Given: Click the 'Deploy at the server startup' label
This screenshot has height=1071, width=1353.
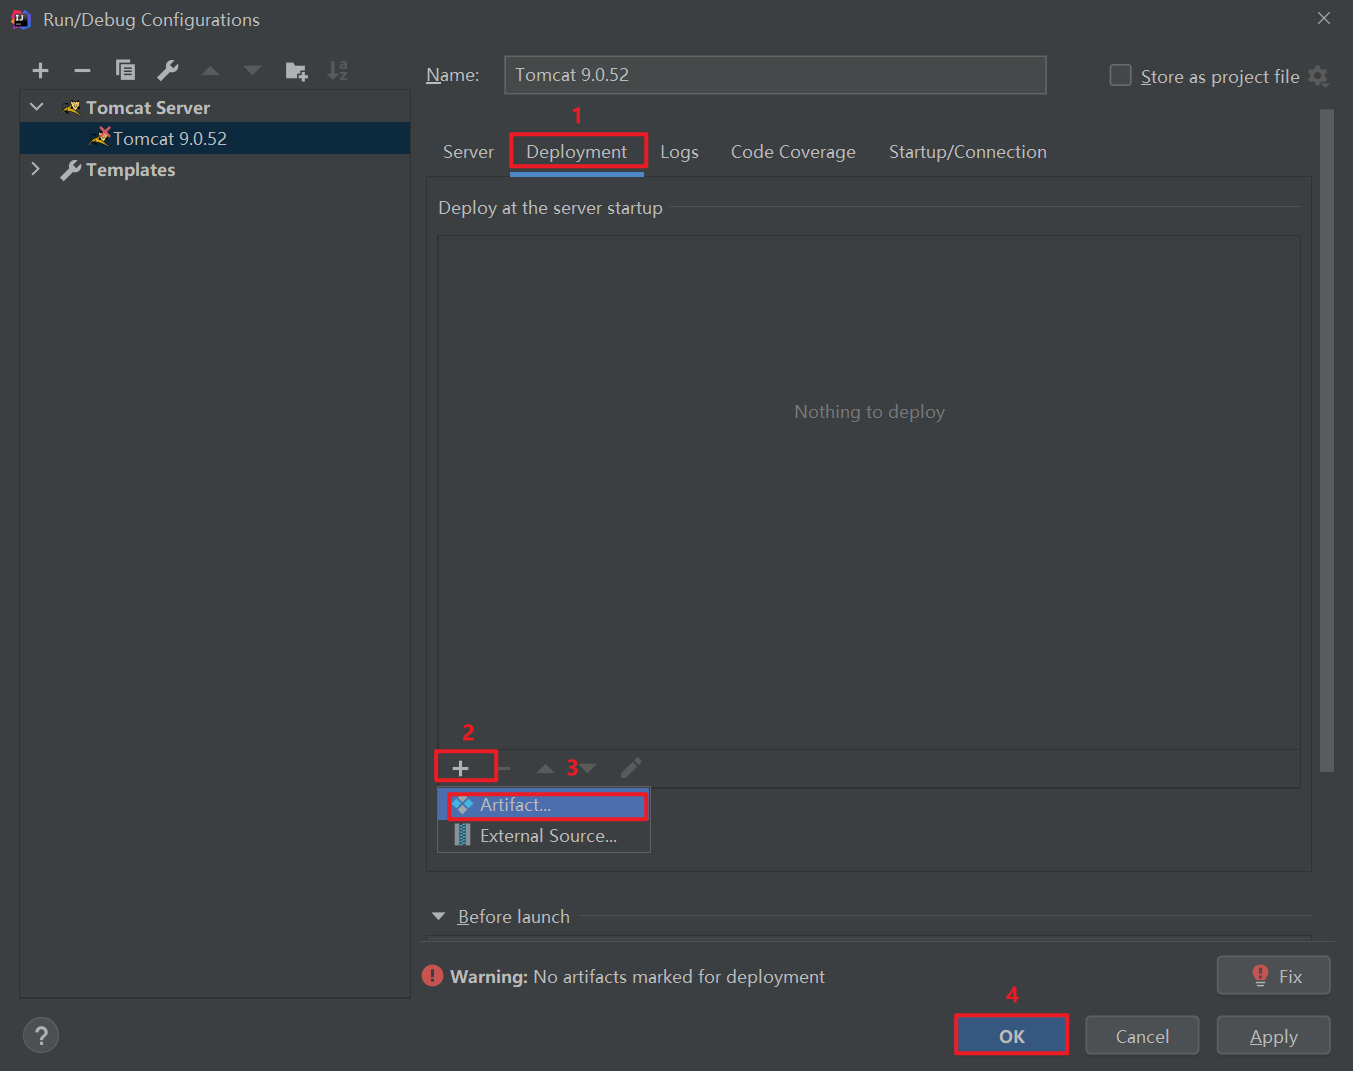Looking at the screenshot, I should 550,208.
